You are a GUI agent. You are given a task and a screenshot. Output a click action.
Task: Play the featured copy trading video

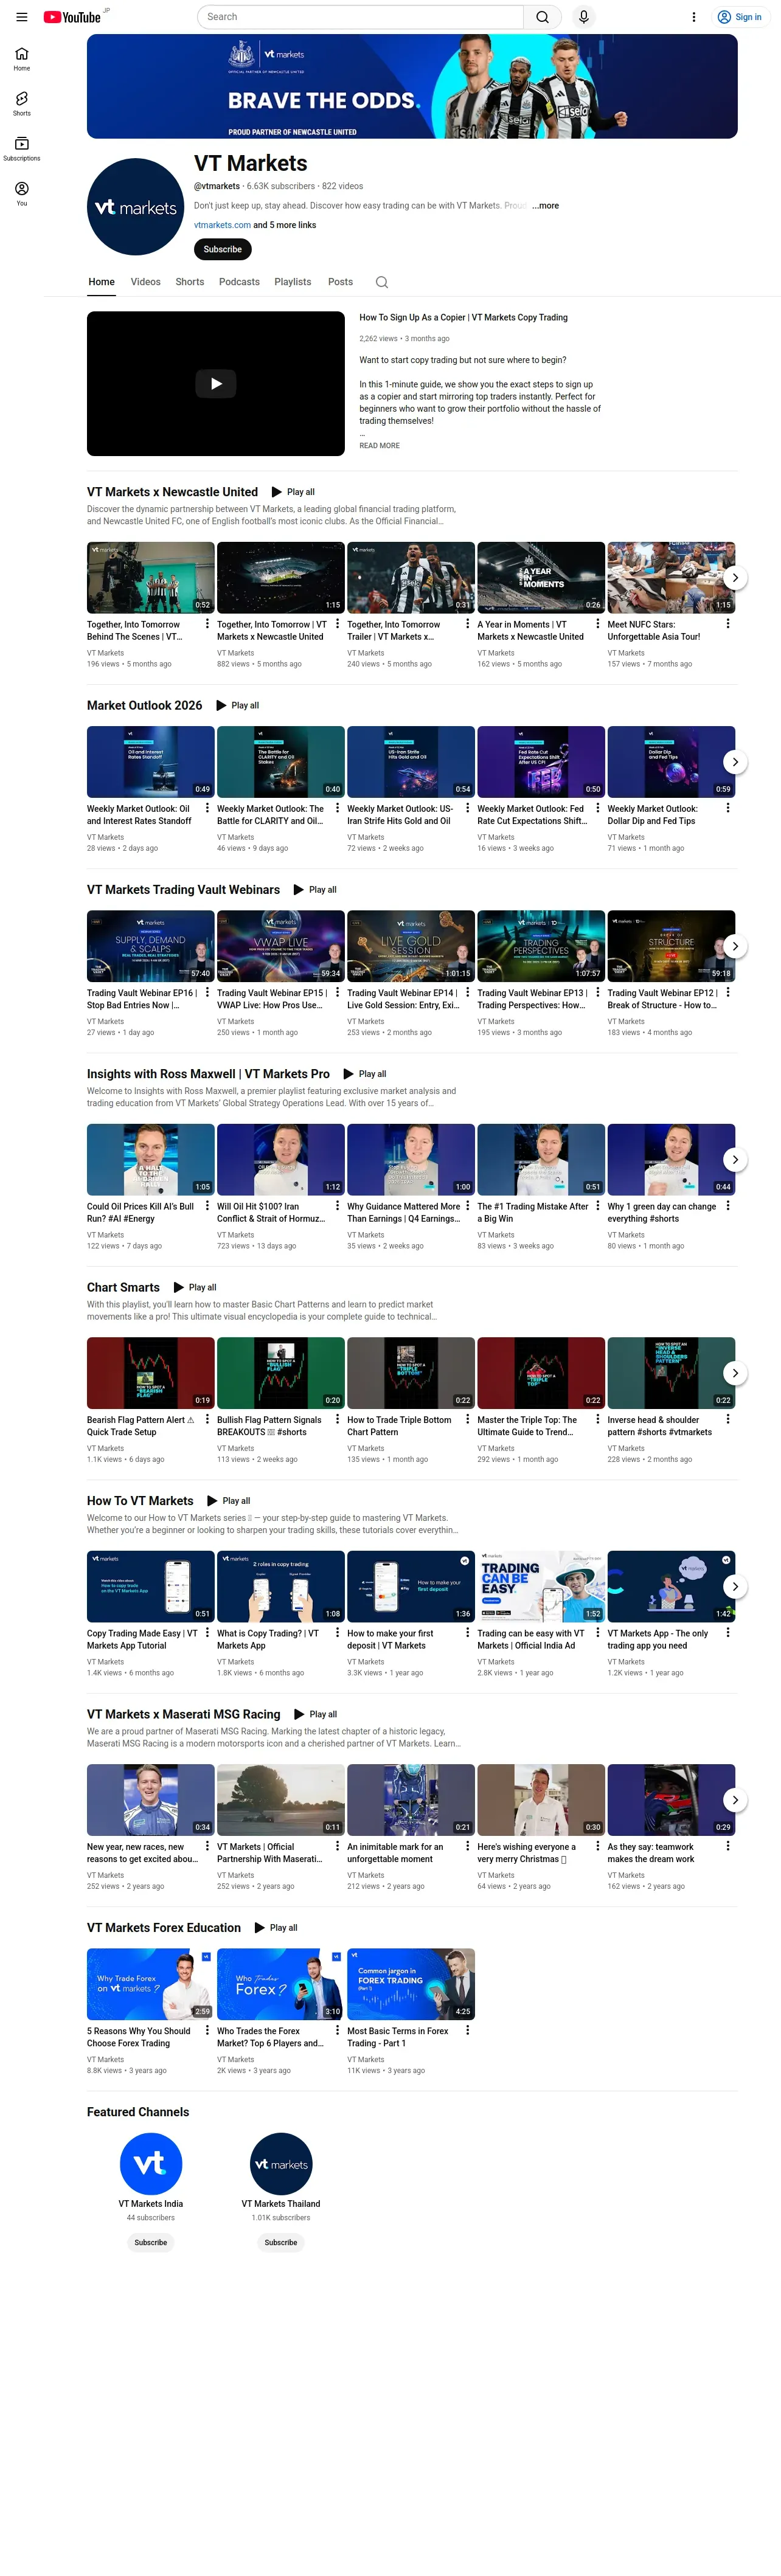(x=216, y=384)
